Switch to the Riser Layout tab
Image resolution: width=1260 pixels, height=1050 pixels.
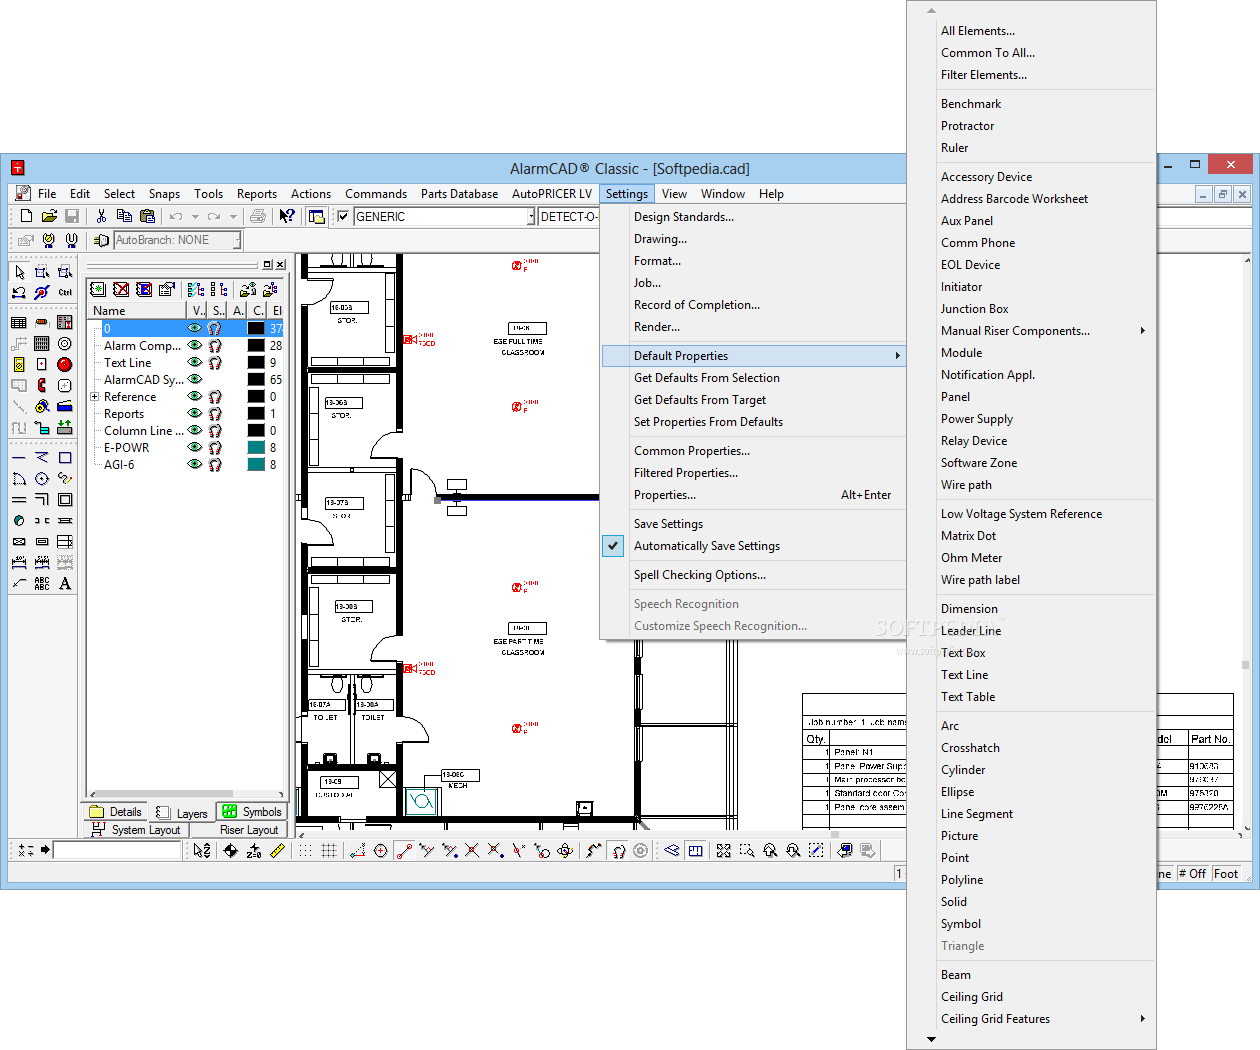(x=240, y=830)
